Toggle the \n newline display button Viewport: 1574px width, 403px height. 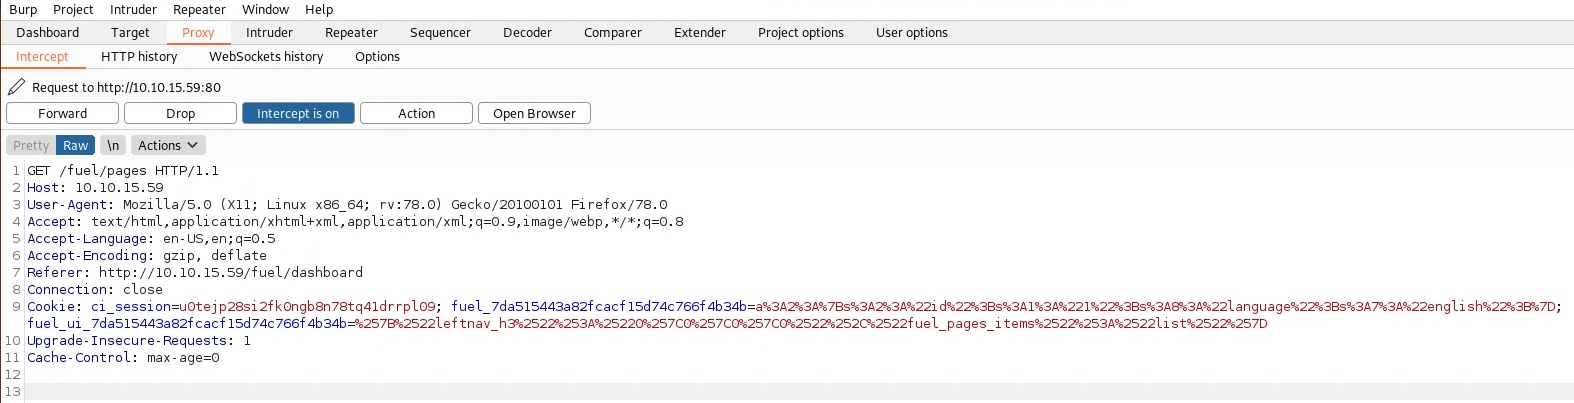coord(113,146)
